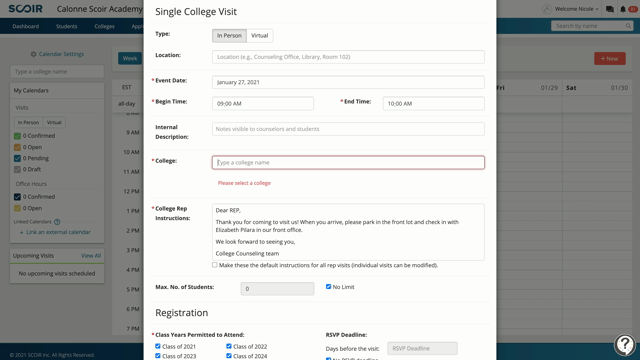
Task: Select the In Person visit type
Action: pos(229,36)
